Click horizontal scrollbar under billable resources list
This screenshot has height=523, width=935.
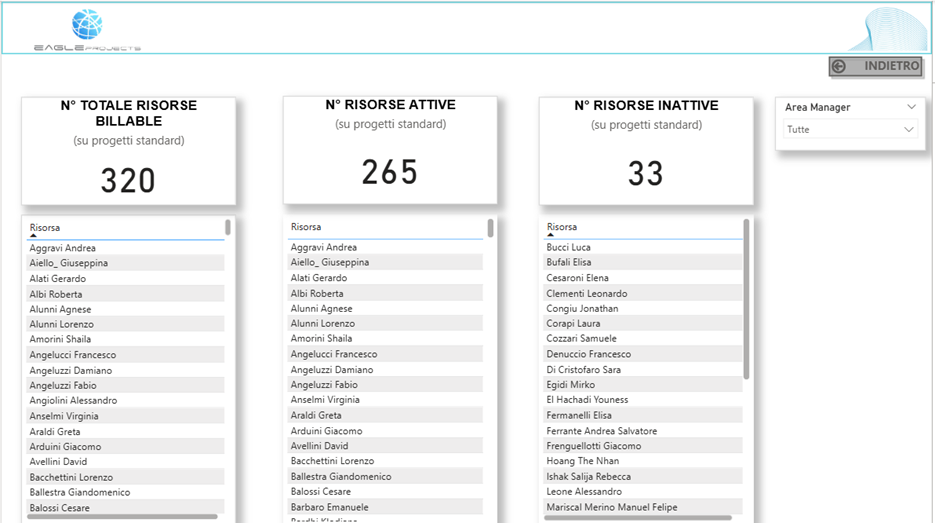point(120,516)
